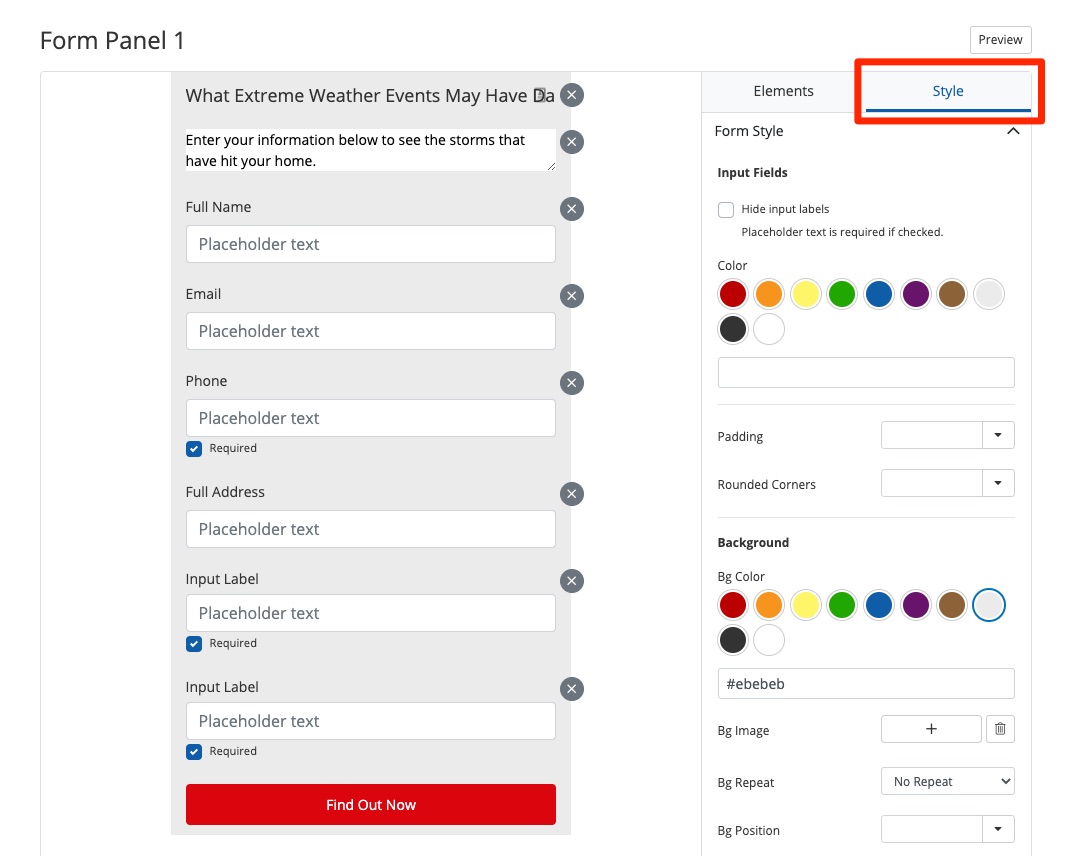
Task: Choose the red Bg Color swatch
Action: point(733,605)
